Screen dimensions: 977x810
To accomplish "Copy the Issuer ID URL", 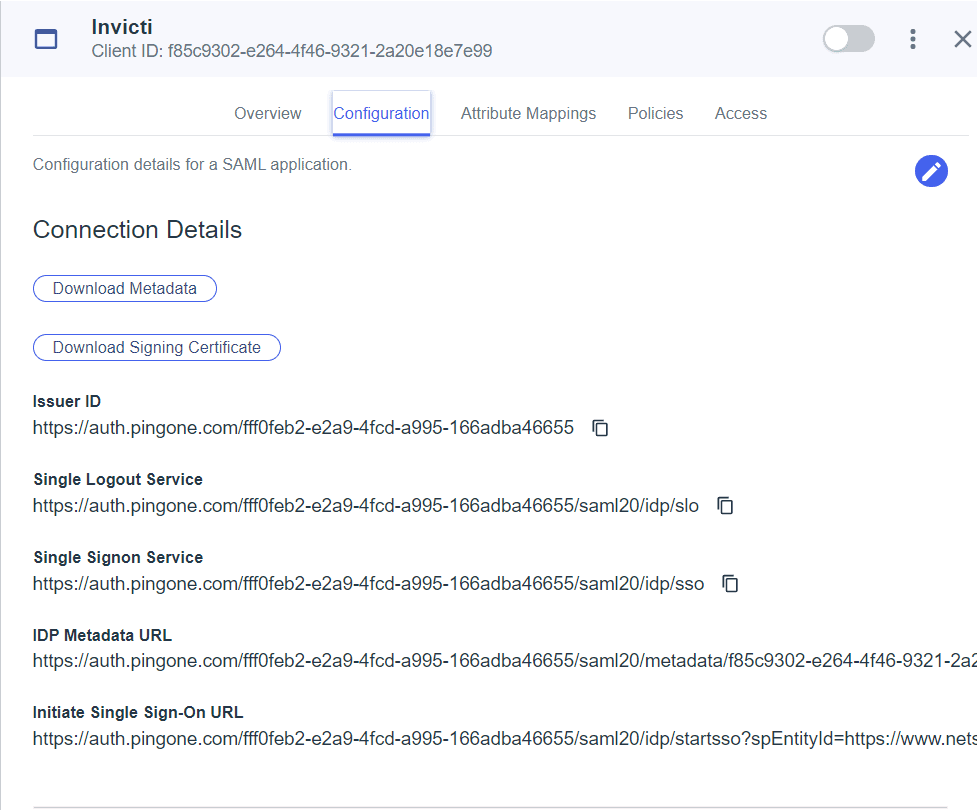I will click(x=599, y=427).
